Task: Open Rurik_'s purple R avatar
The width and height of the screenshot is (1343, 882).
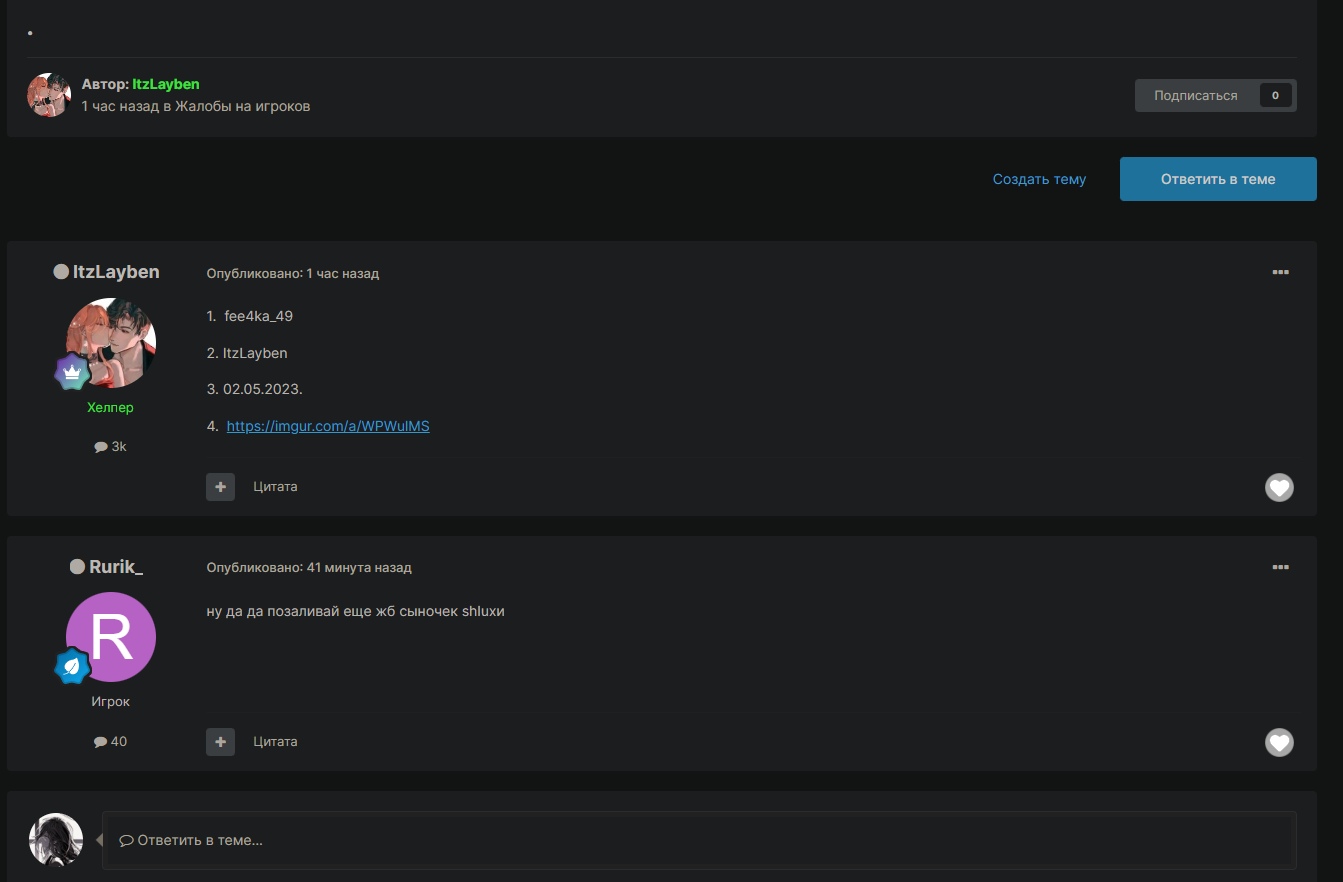Action: (x=111, y=637)
